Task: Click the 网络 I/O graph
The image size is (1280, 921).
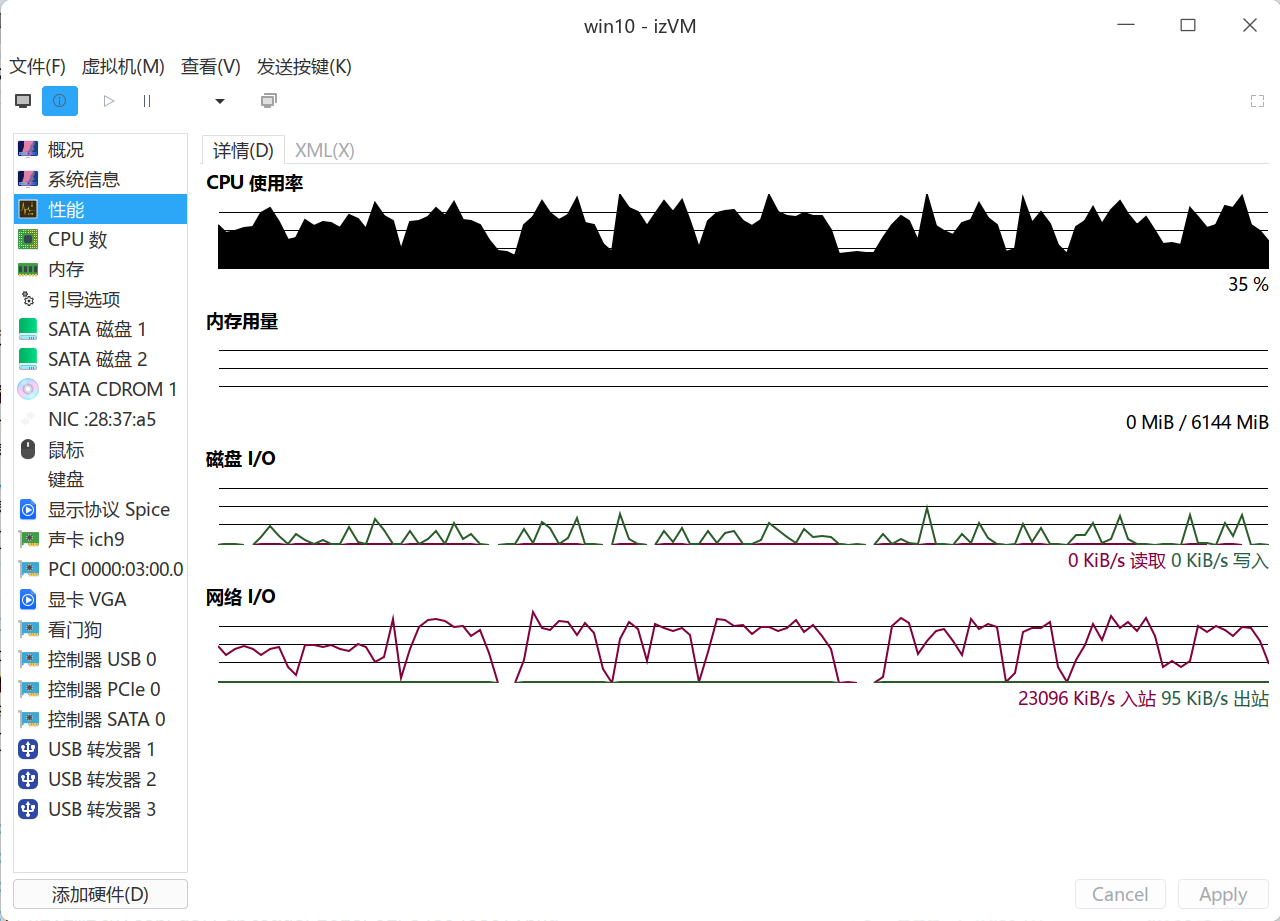Action: (743, 645)
